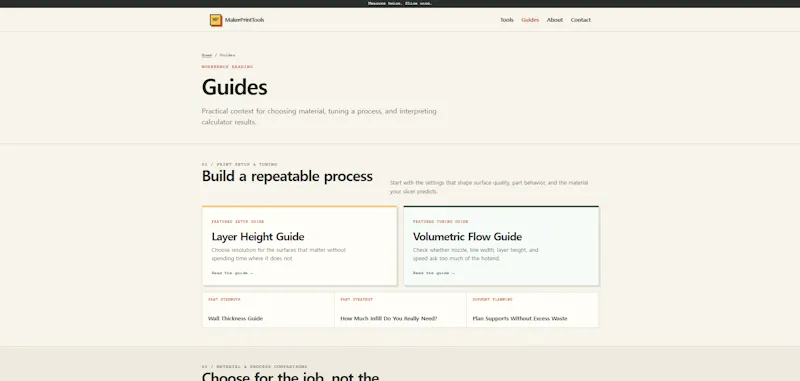Click the Volumetric Flow card description text
The image size is (800, 381).
(476, 255)
